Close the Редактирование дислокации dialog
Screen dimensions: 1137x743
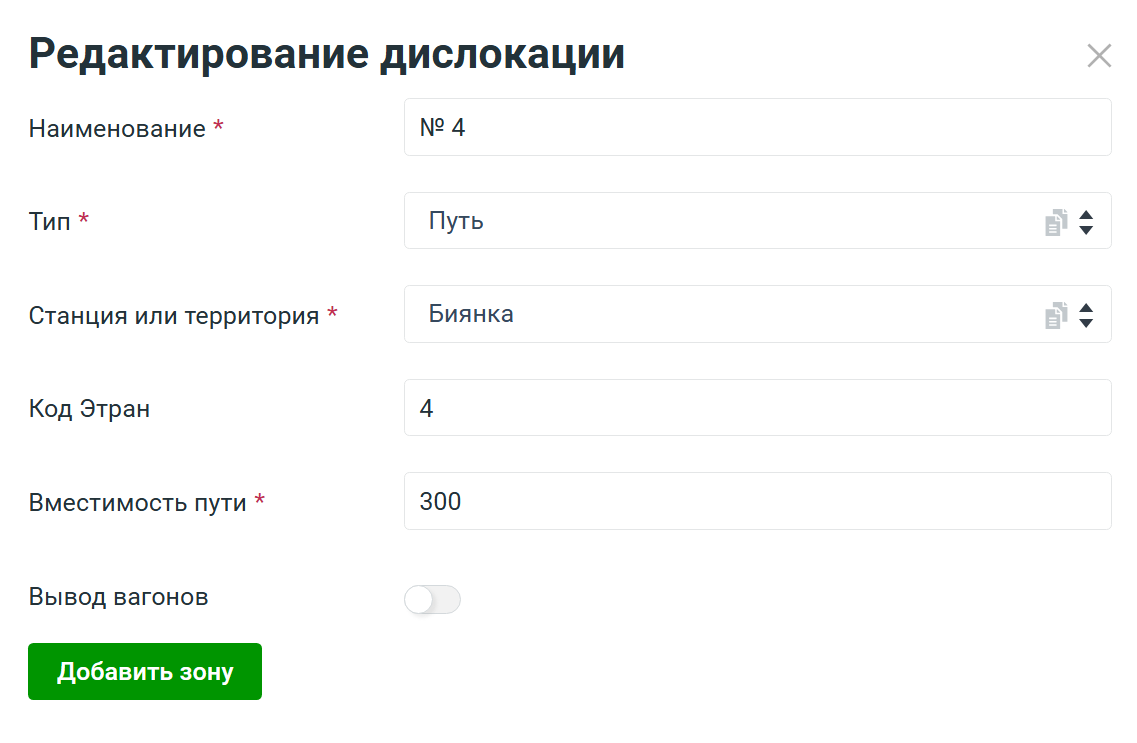pos(1099,56)
